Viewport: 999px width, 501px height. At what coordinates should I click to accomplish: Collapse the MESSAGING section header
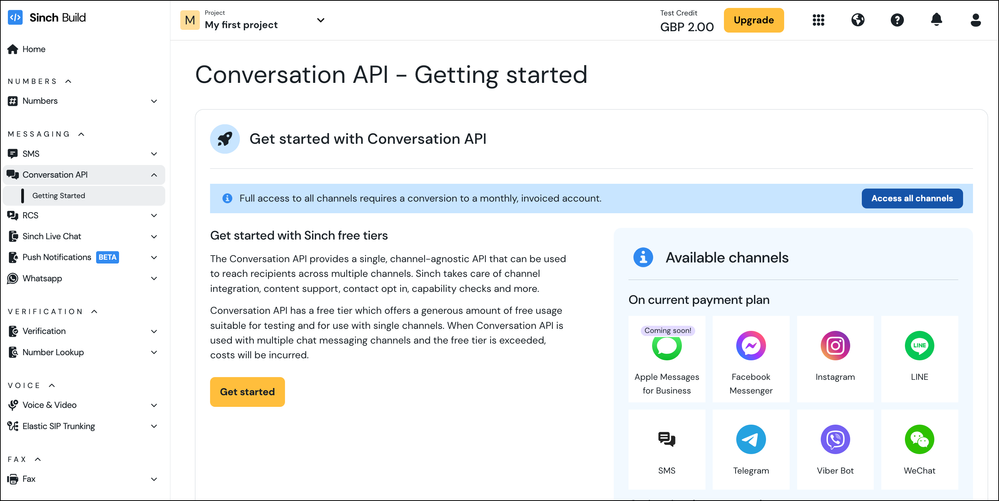[46, 134]
